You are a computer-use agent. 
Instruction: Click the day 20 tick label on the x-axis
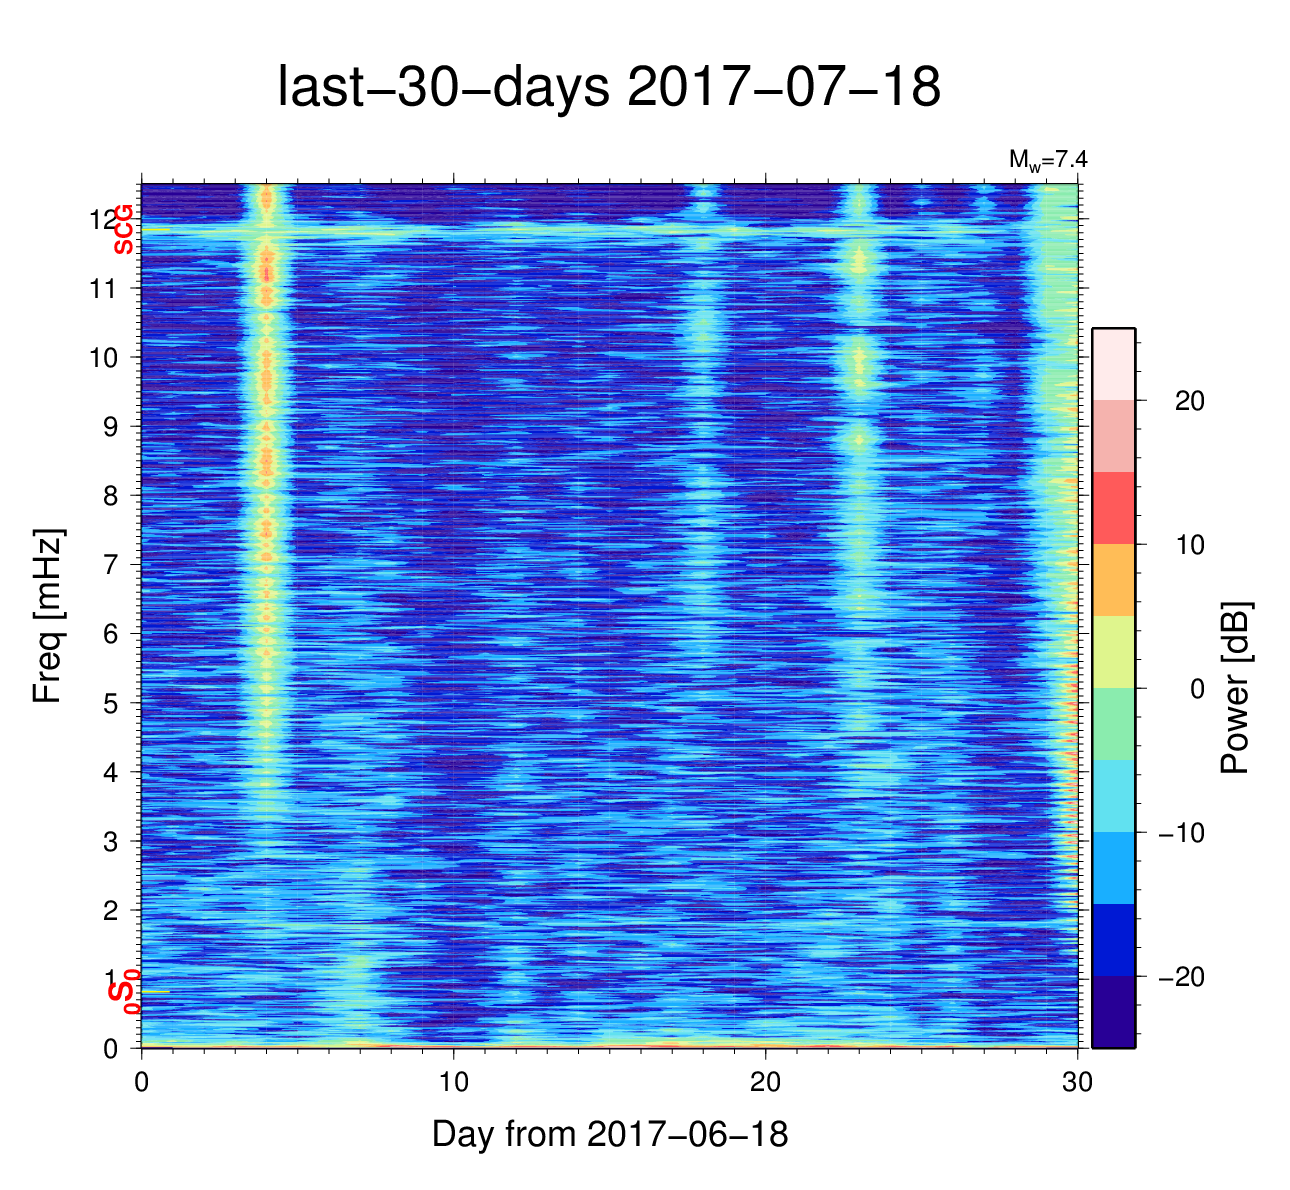765,1083
